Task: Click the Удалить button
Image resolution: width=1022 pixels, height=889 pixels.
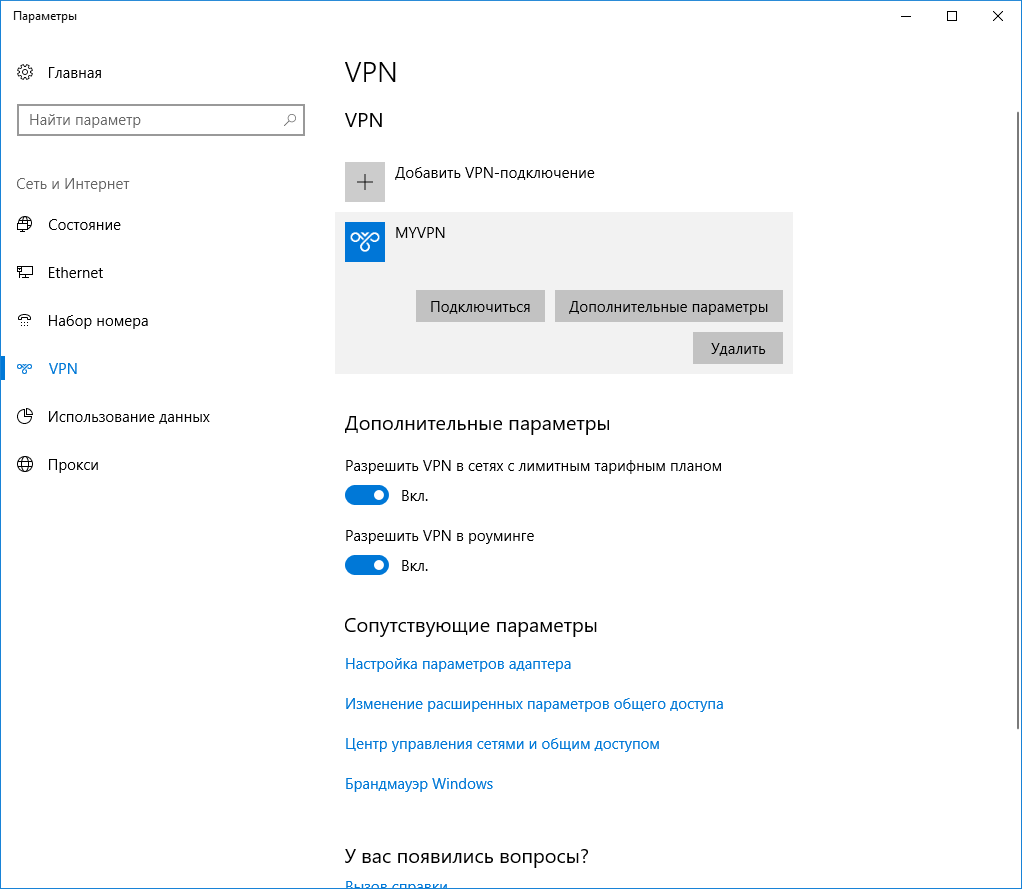Action: (x=738, y=348)
